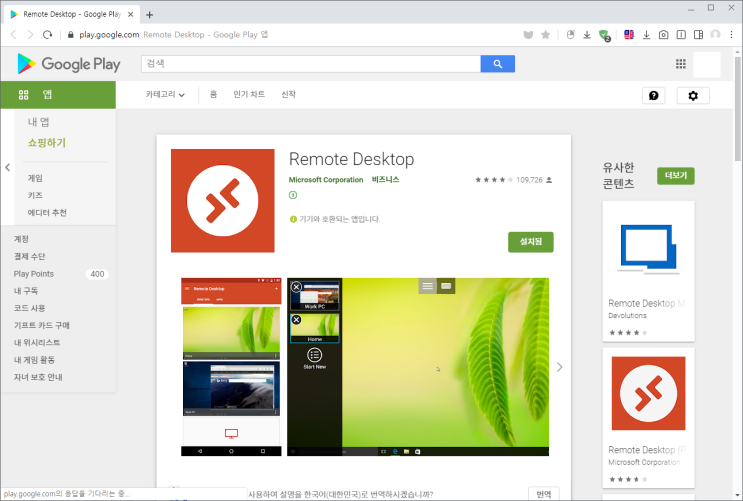This screenshot has height=501, width=743.
Task: Click the flag translation extension icon
Action: pos(629,35)
